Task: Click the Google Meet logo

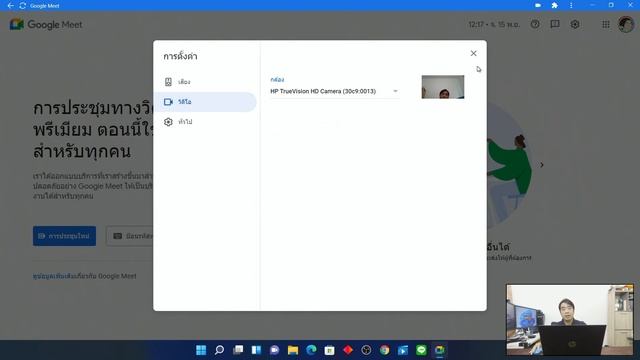Action: (x=46, y=24)
